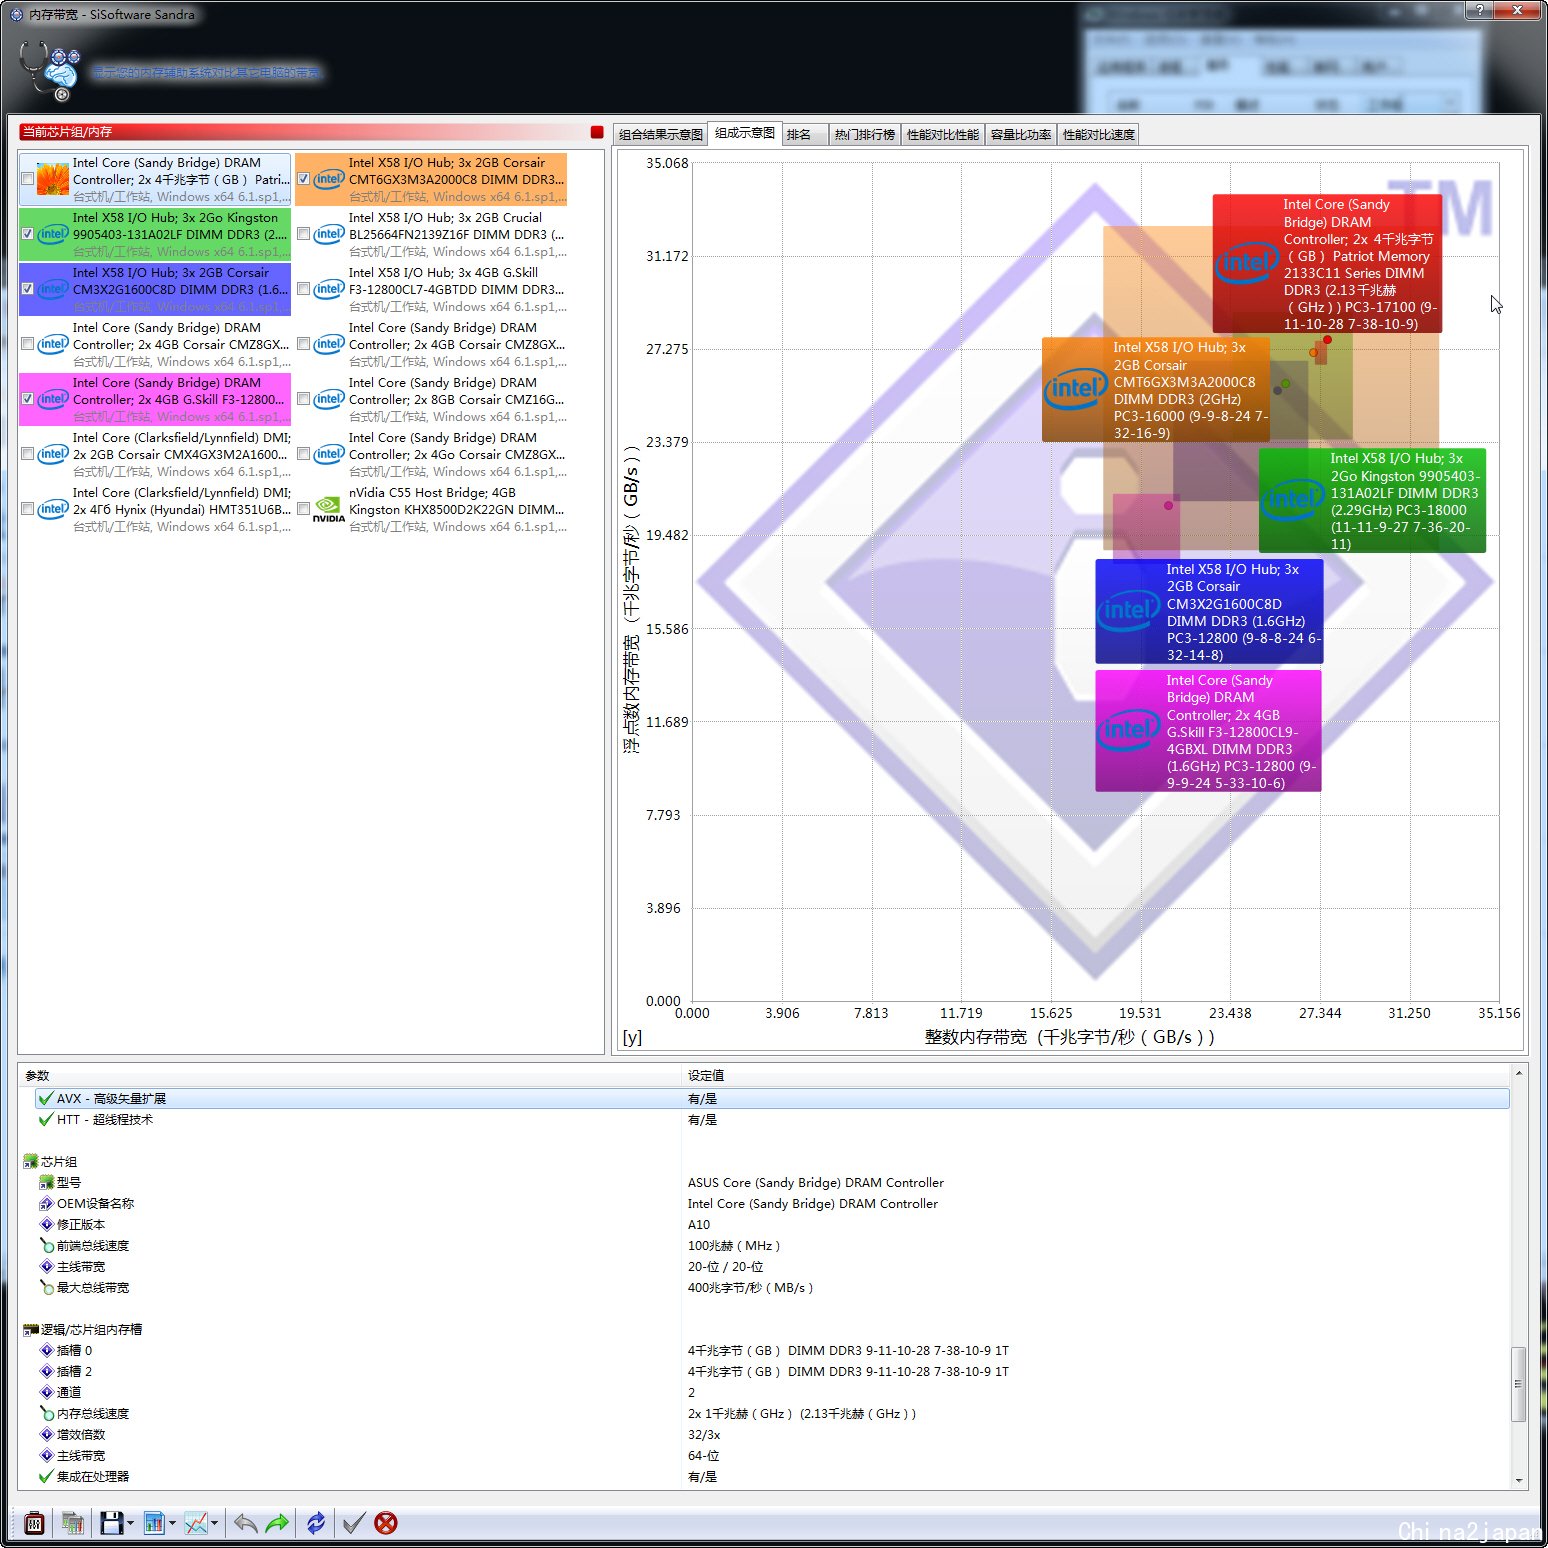Open the save icon dropdown arrow
The height and width of the screenshot is (1548, 1548).
click(x=130, y=1523)
